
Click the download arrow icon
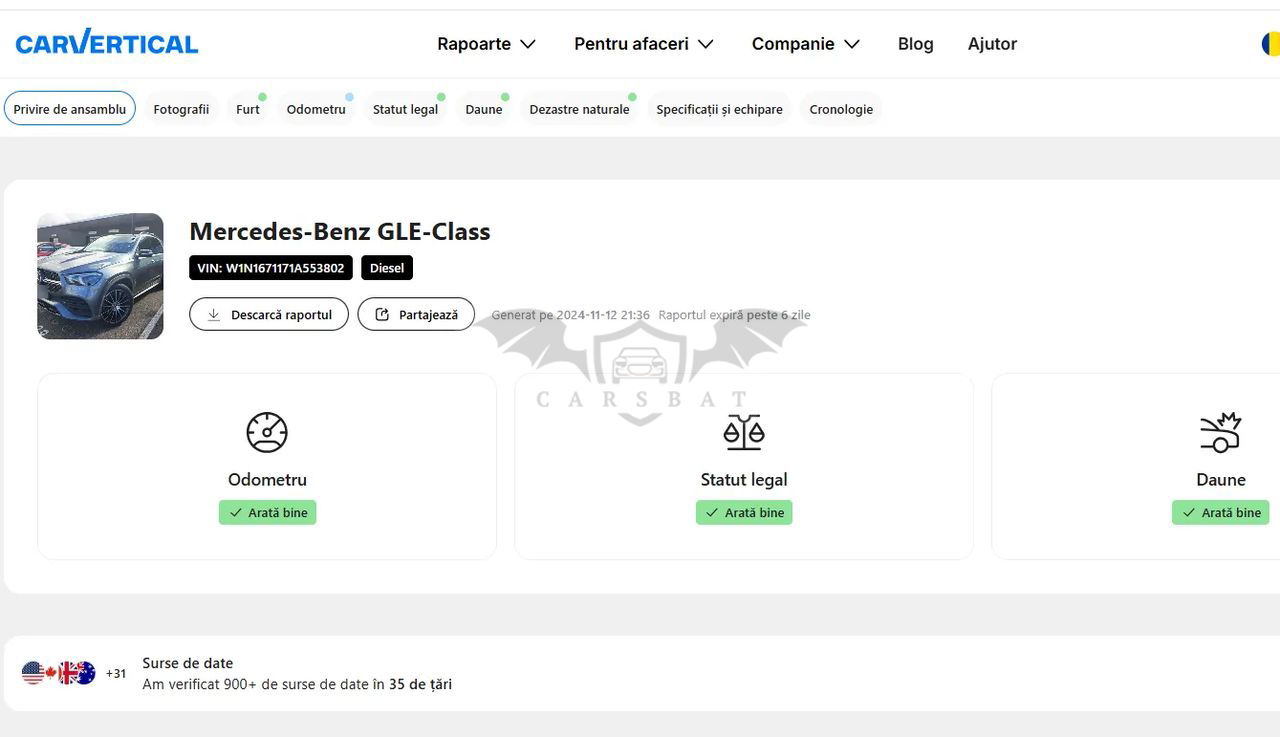214,314
